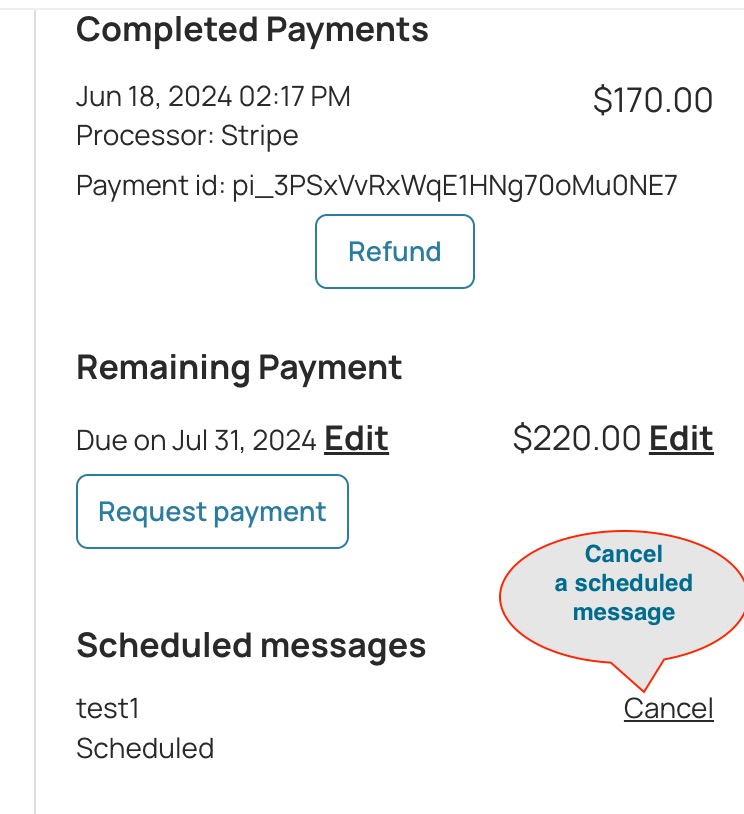Cancel the test1 scheduled message
Image resolution: width=744 pixels, height=814 pixels.
pyautogui.click(x=668, y=709)
